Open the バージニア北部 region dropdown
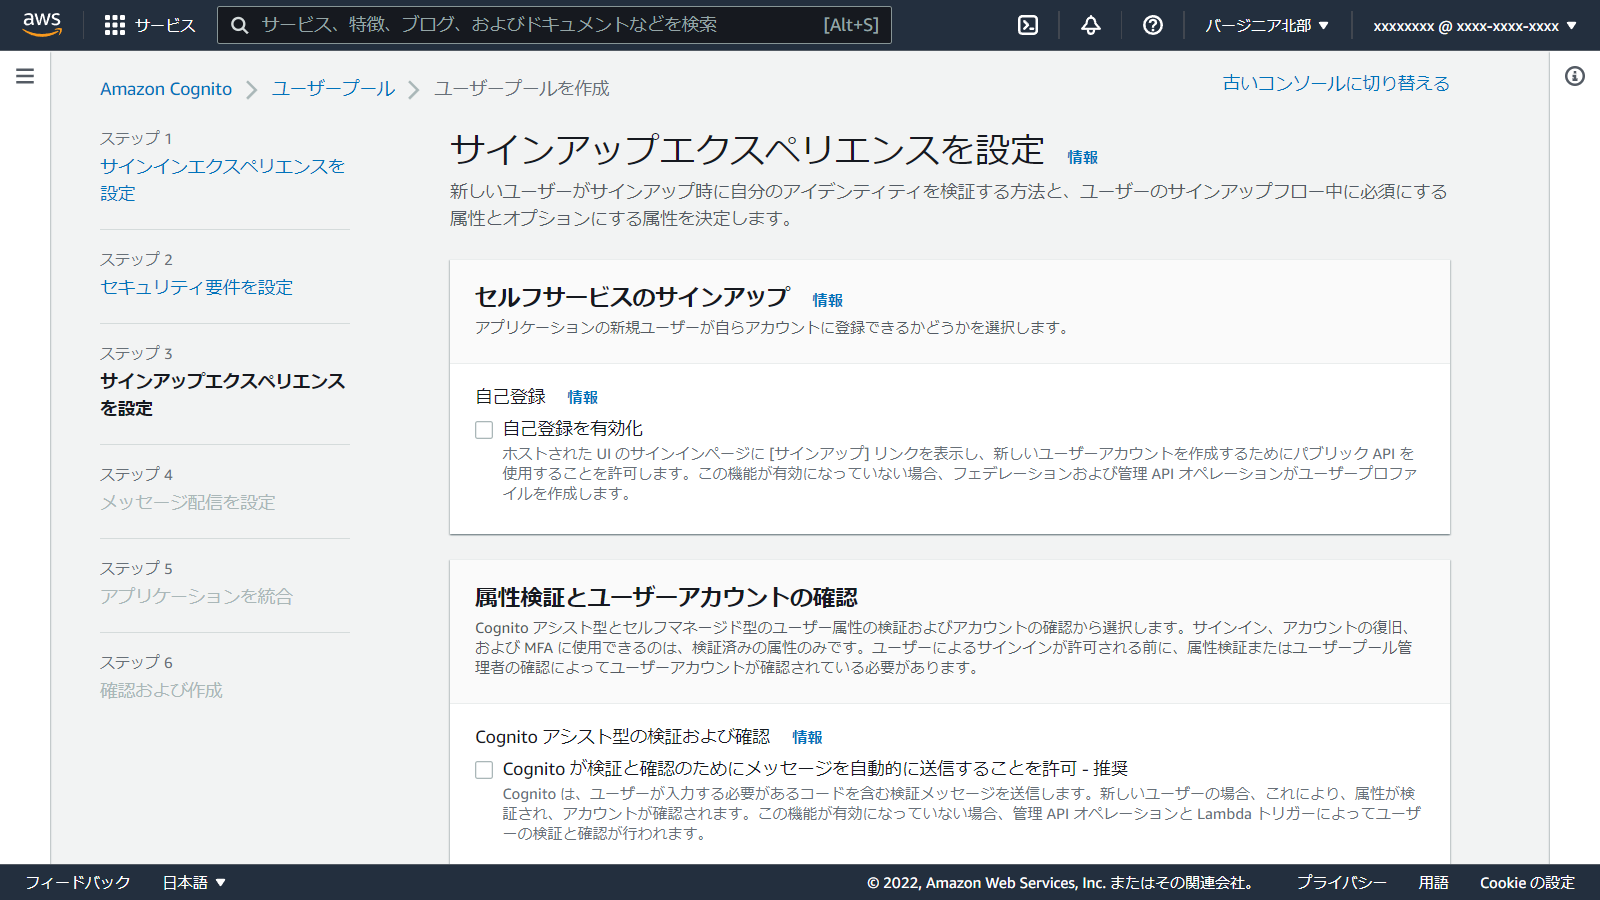The height and width of the screenshot is (900, 1600). coord(1267,25)
